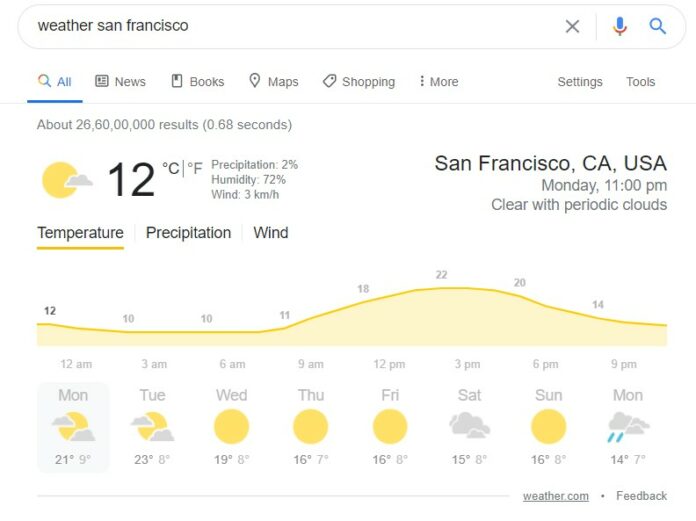Send Feedback about the weather card
This screenshot has width=696, height=521.
(x=641, y=496)
